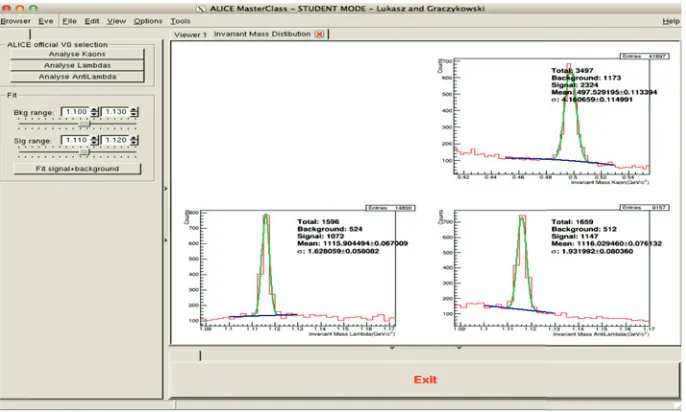
Task: Click the macOS green zoom window button
Action: [x=33, y=8]
